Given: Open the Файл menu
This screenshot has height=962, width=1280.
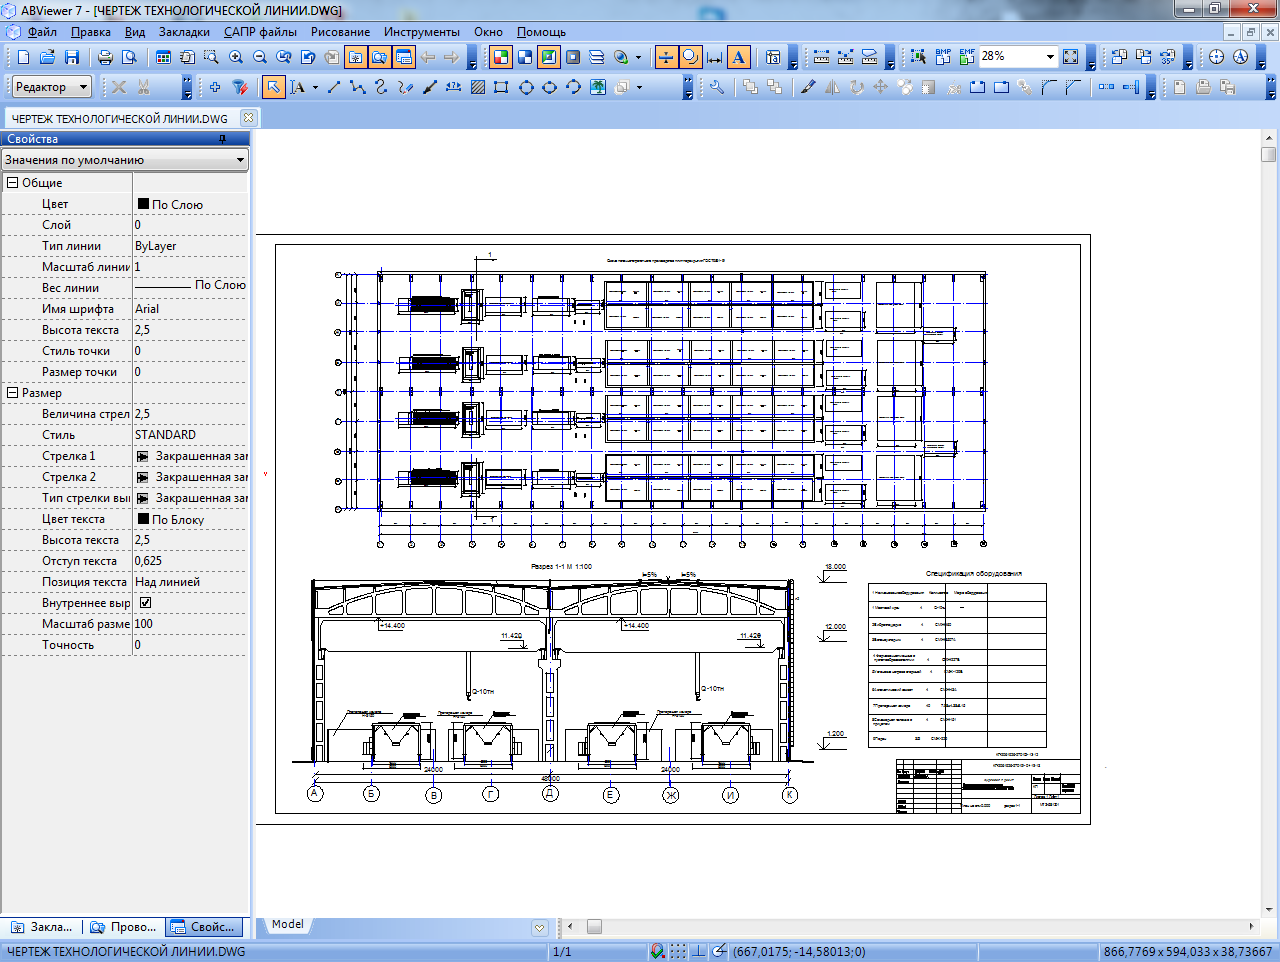Looking at the screenshot, I should pos(42,32).
